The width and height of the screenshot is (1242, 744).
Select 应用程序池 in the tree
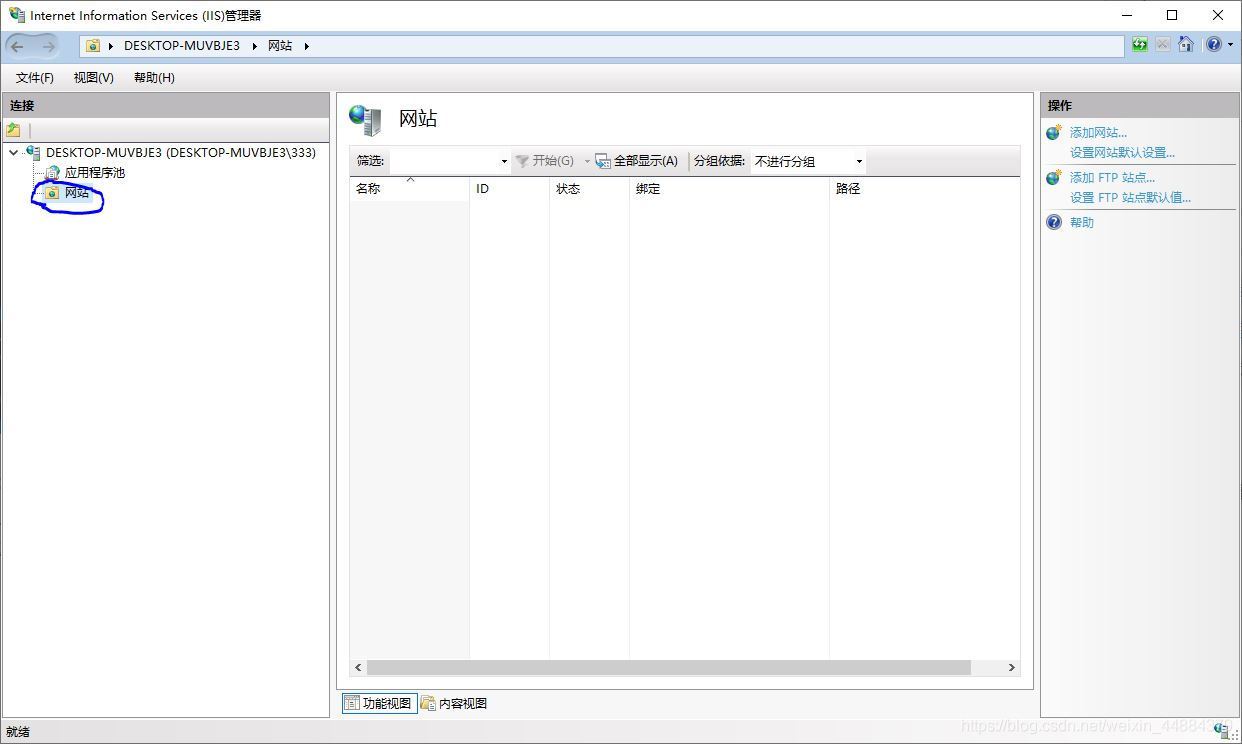point(95,173)
